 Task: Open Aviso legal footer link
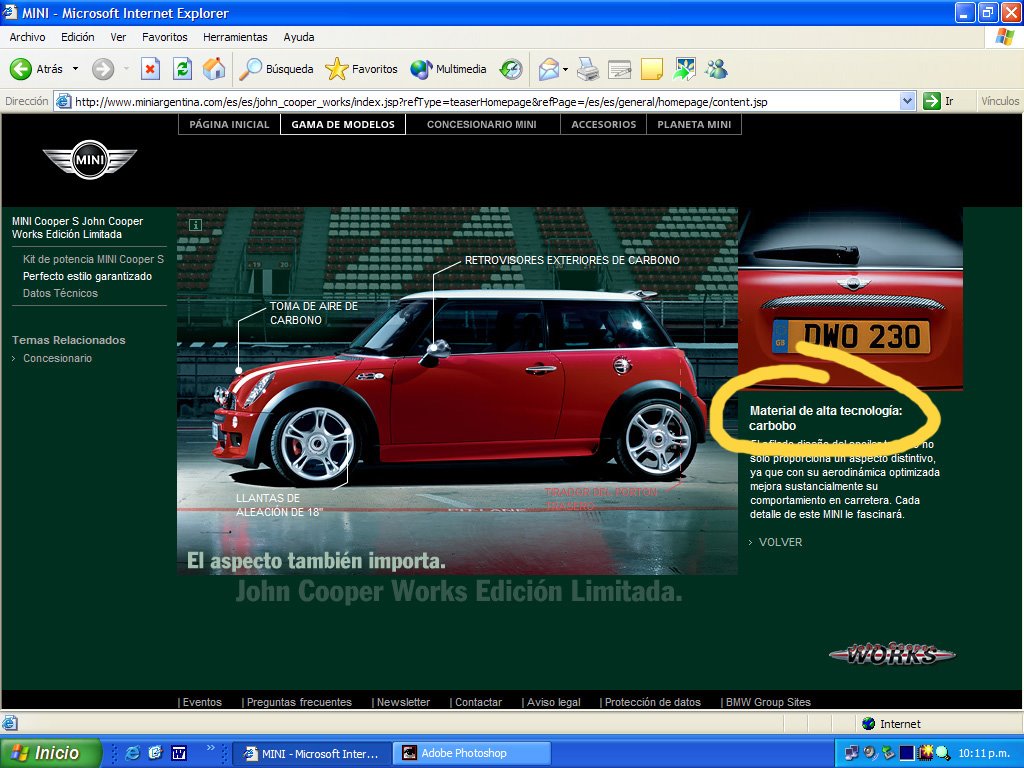coord(553,702)
